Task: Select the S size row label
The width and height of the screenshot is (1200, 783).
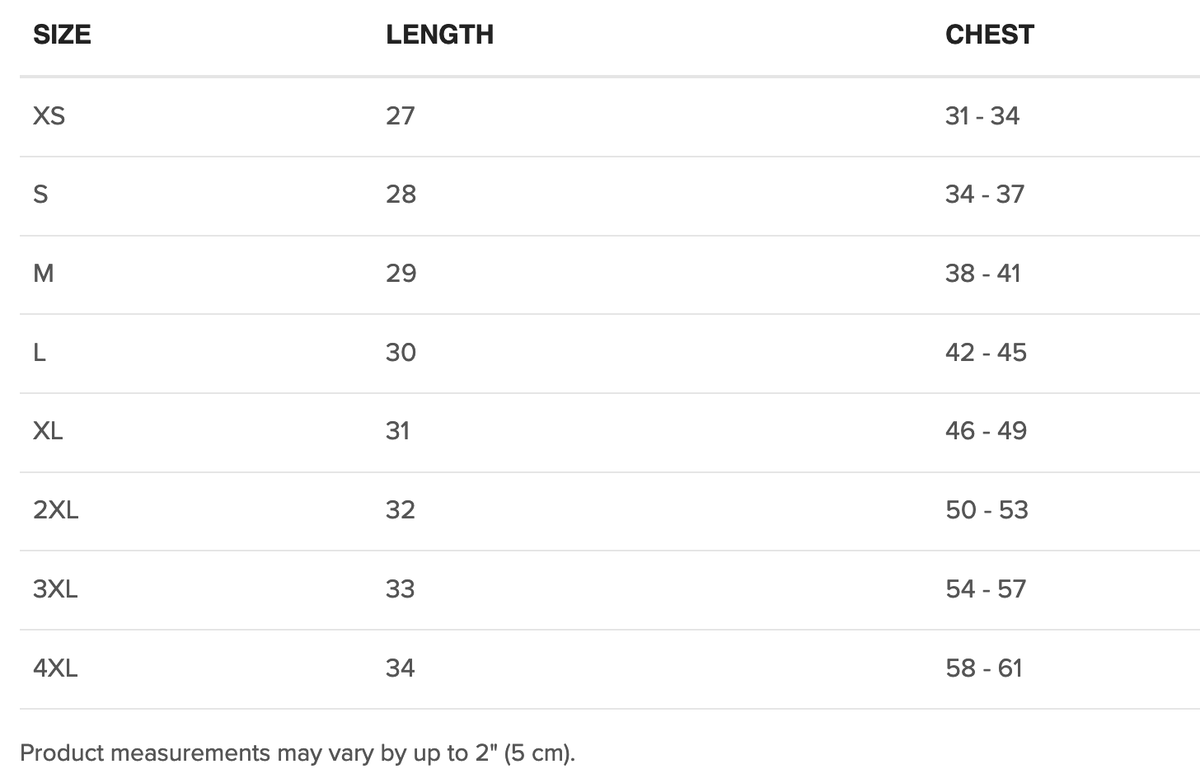Action: (41, 195)
